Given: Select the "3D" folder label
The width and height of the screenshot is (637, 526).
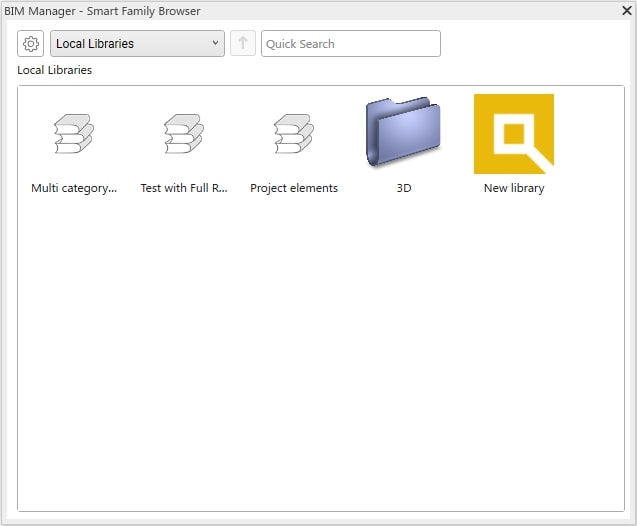Looking at the screenshot, I should (404, 188).
